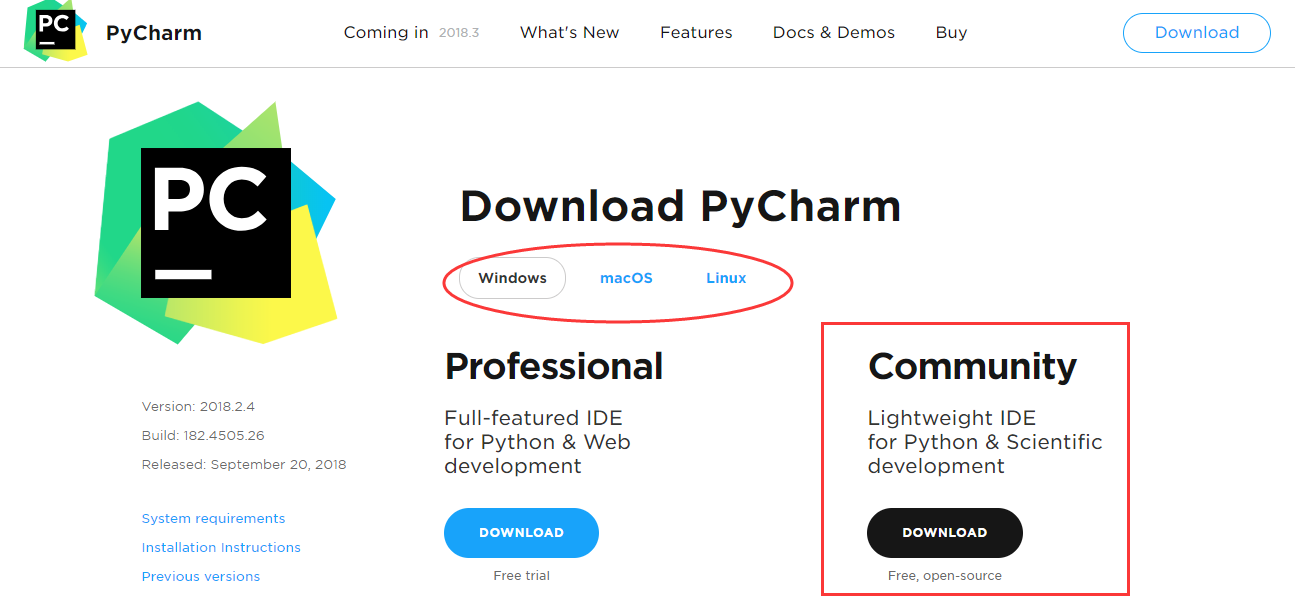Screen dimensions: 1295x606
Task: Open the Previous versions link
Action: pyautogui.click(x=200, y=576)
